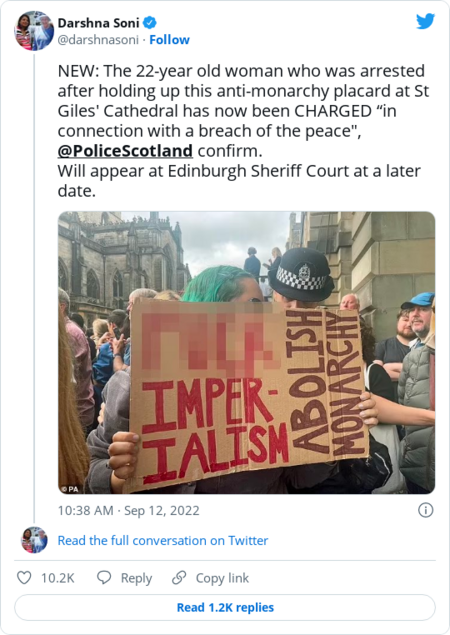
Task: Click the Copy link text
Action: point(222,578)
